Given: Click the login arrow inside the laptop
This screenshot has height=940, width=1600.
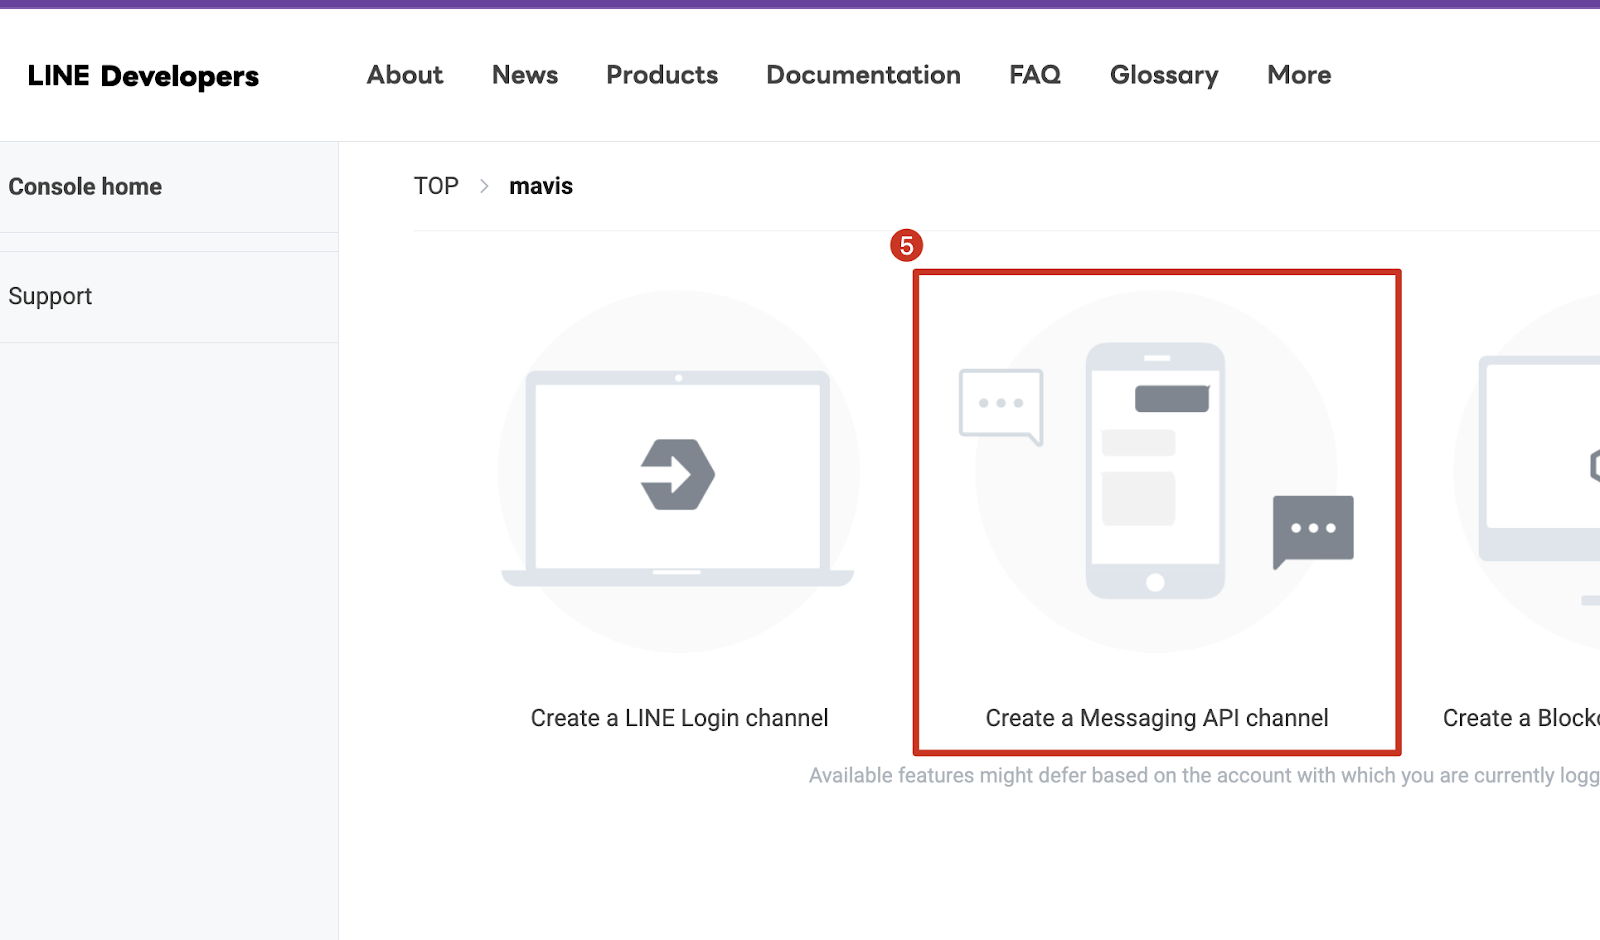Looking at the screenshot, I should click(678, 474).
